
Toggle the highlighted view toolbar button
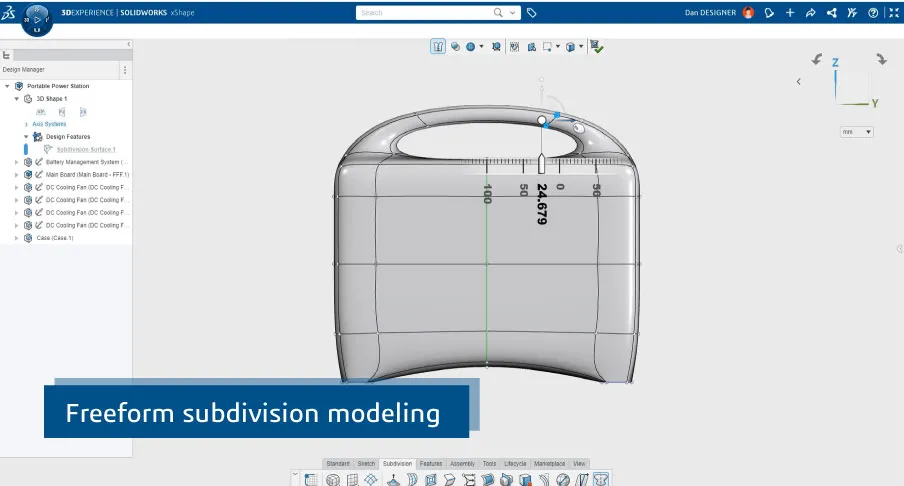(x=438, y=46)
